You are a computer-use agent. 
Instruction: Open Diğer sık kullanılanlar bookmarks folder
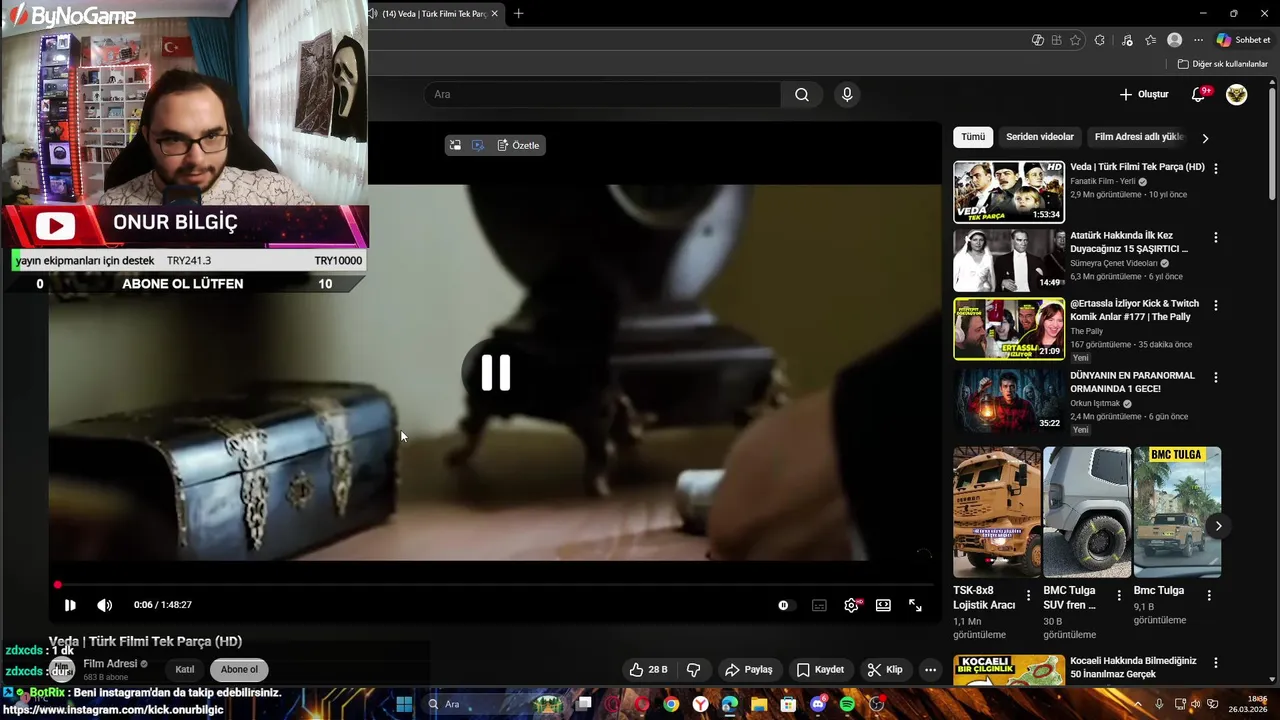click(x=1222, y=64)
